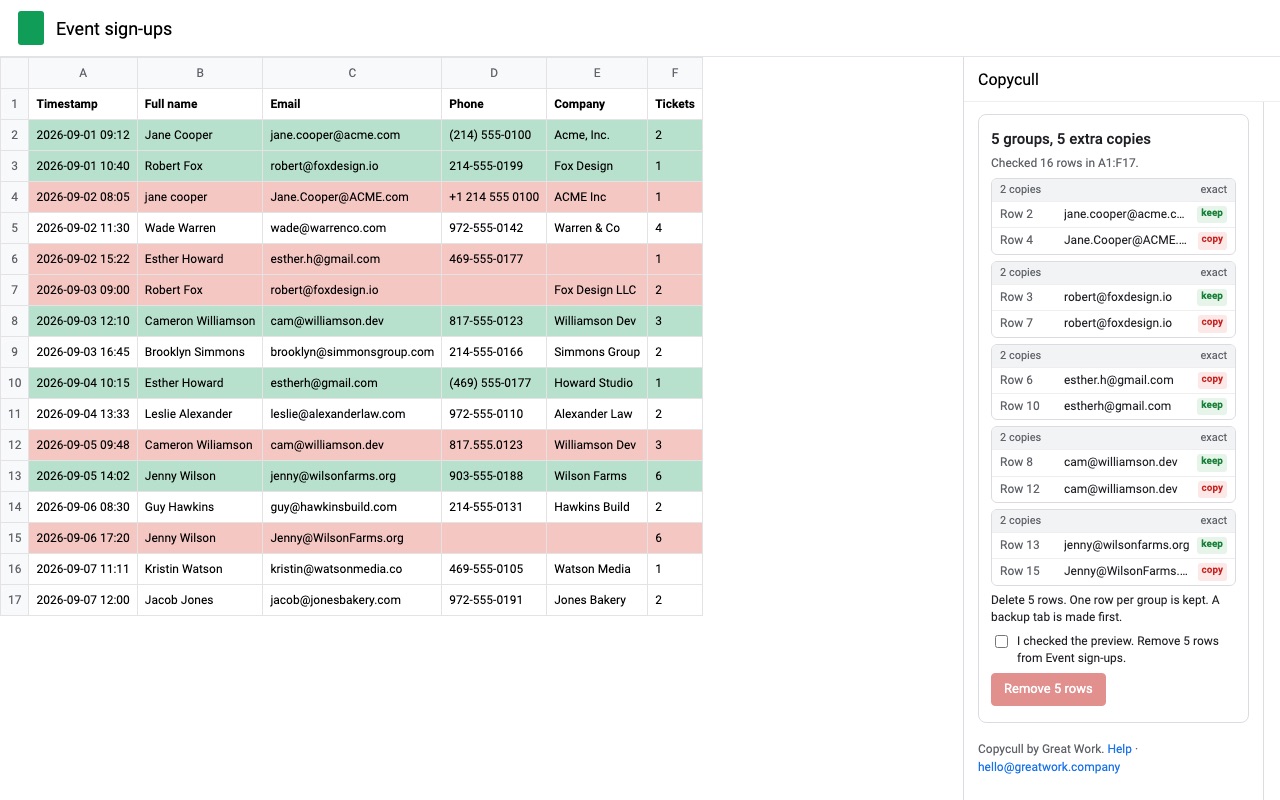The width and height of the screenshot is (1280, 800).
Task: Click the 'keep' badge for Row 13
Action: [x=1212, y=545]
